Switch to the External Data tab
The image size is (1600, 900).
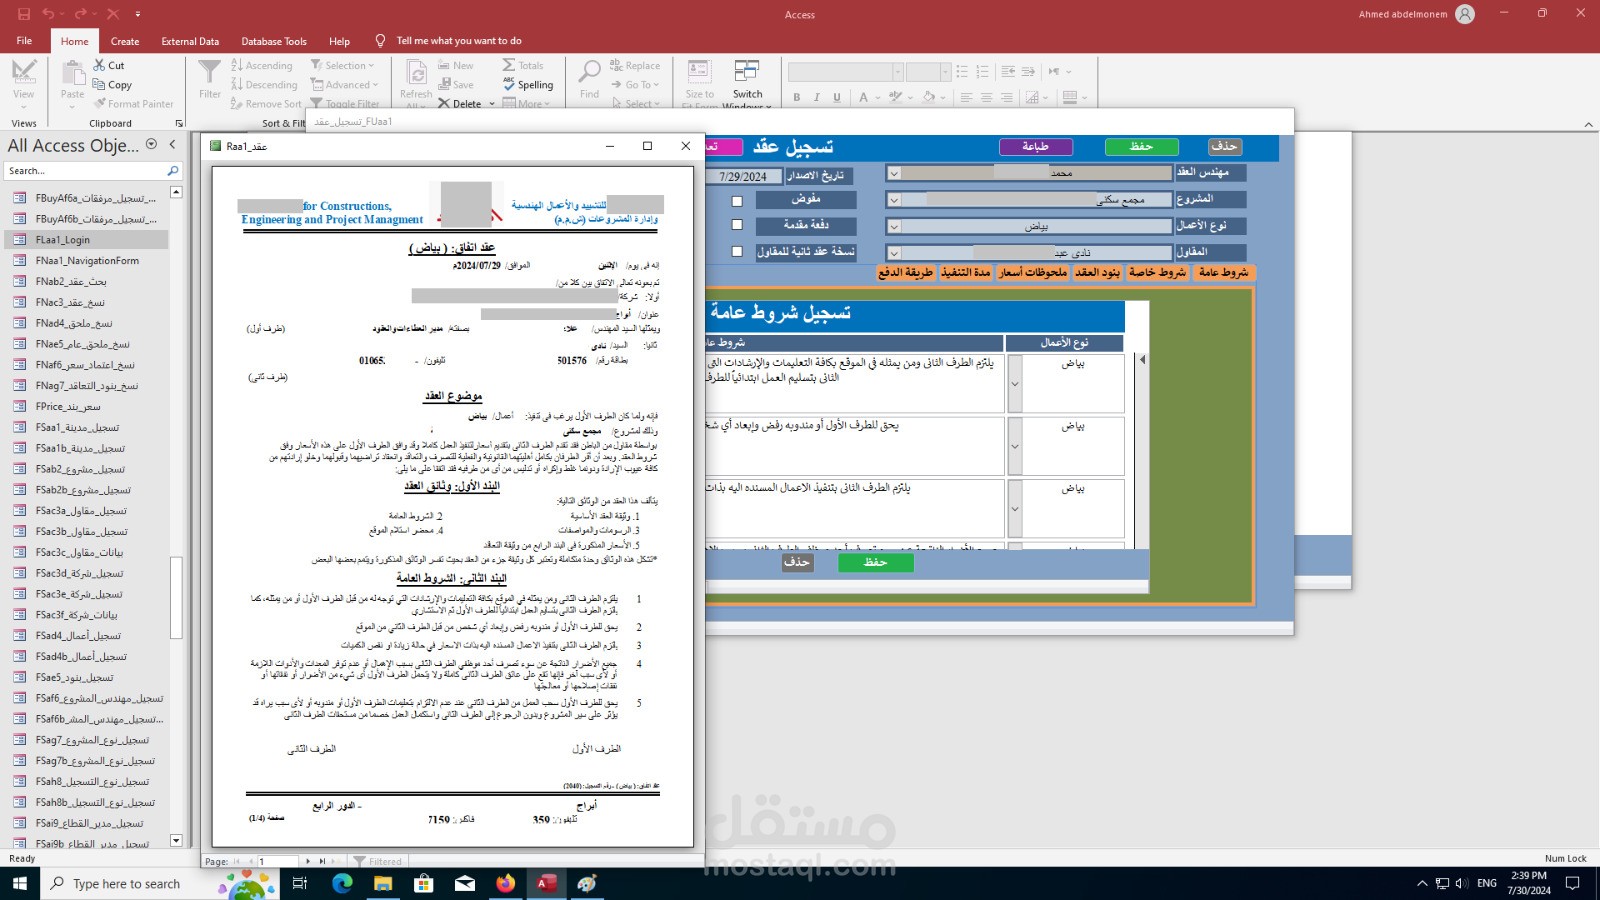[190, 41]
